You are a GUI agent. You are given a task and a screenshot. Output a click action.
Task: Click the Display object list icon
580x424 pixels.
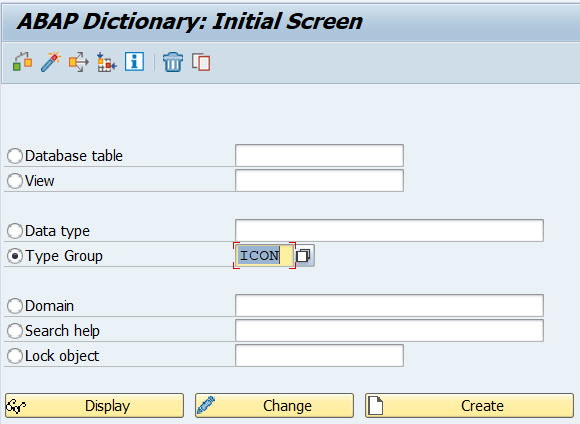[107, 62]
